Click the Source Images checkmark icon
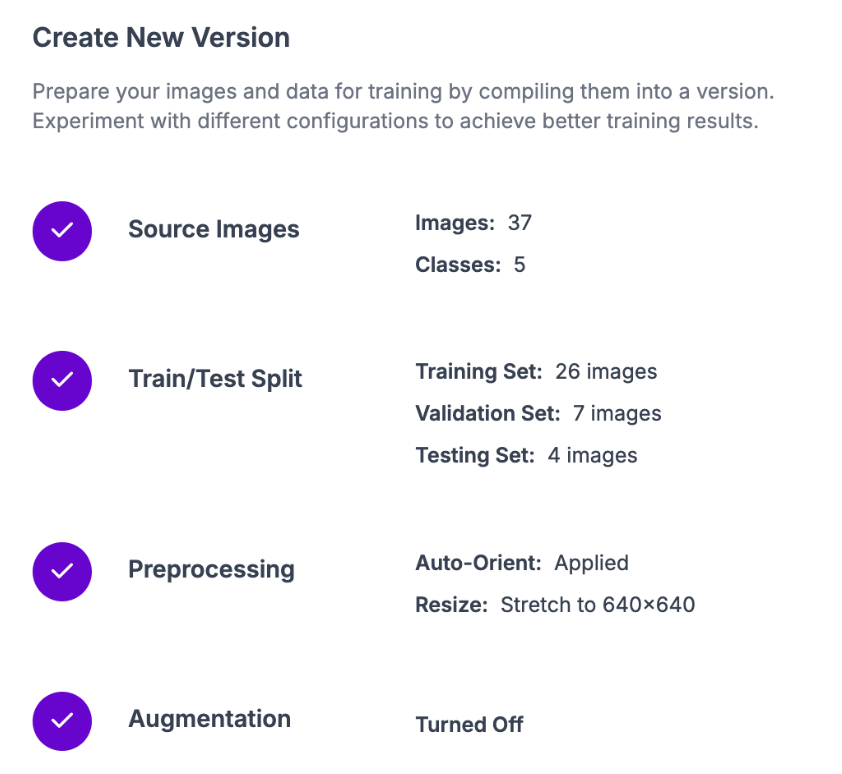The height and width of the screenshot is (774, 842). (x=62, y=231)
